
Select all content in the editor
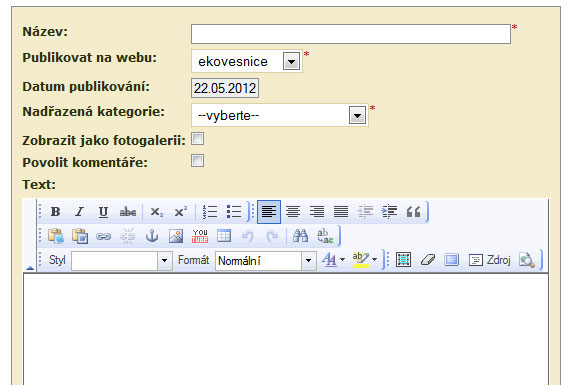403,260
